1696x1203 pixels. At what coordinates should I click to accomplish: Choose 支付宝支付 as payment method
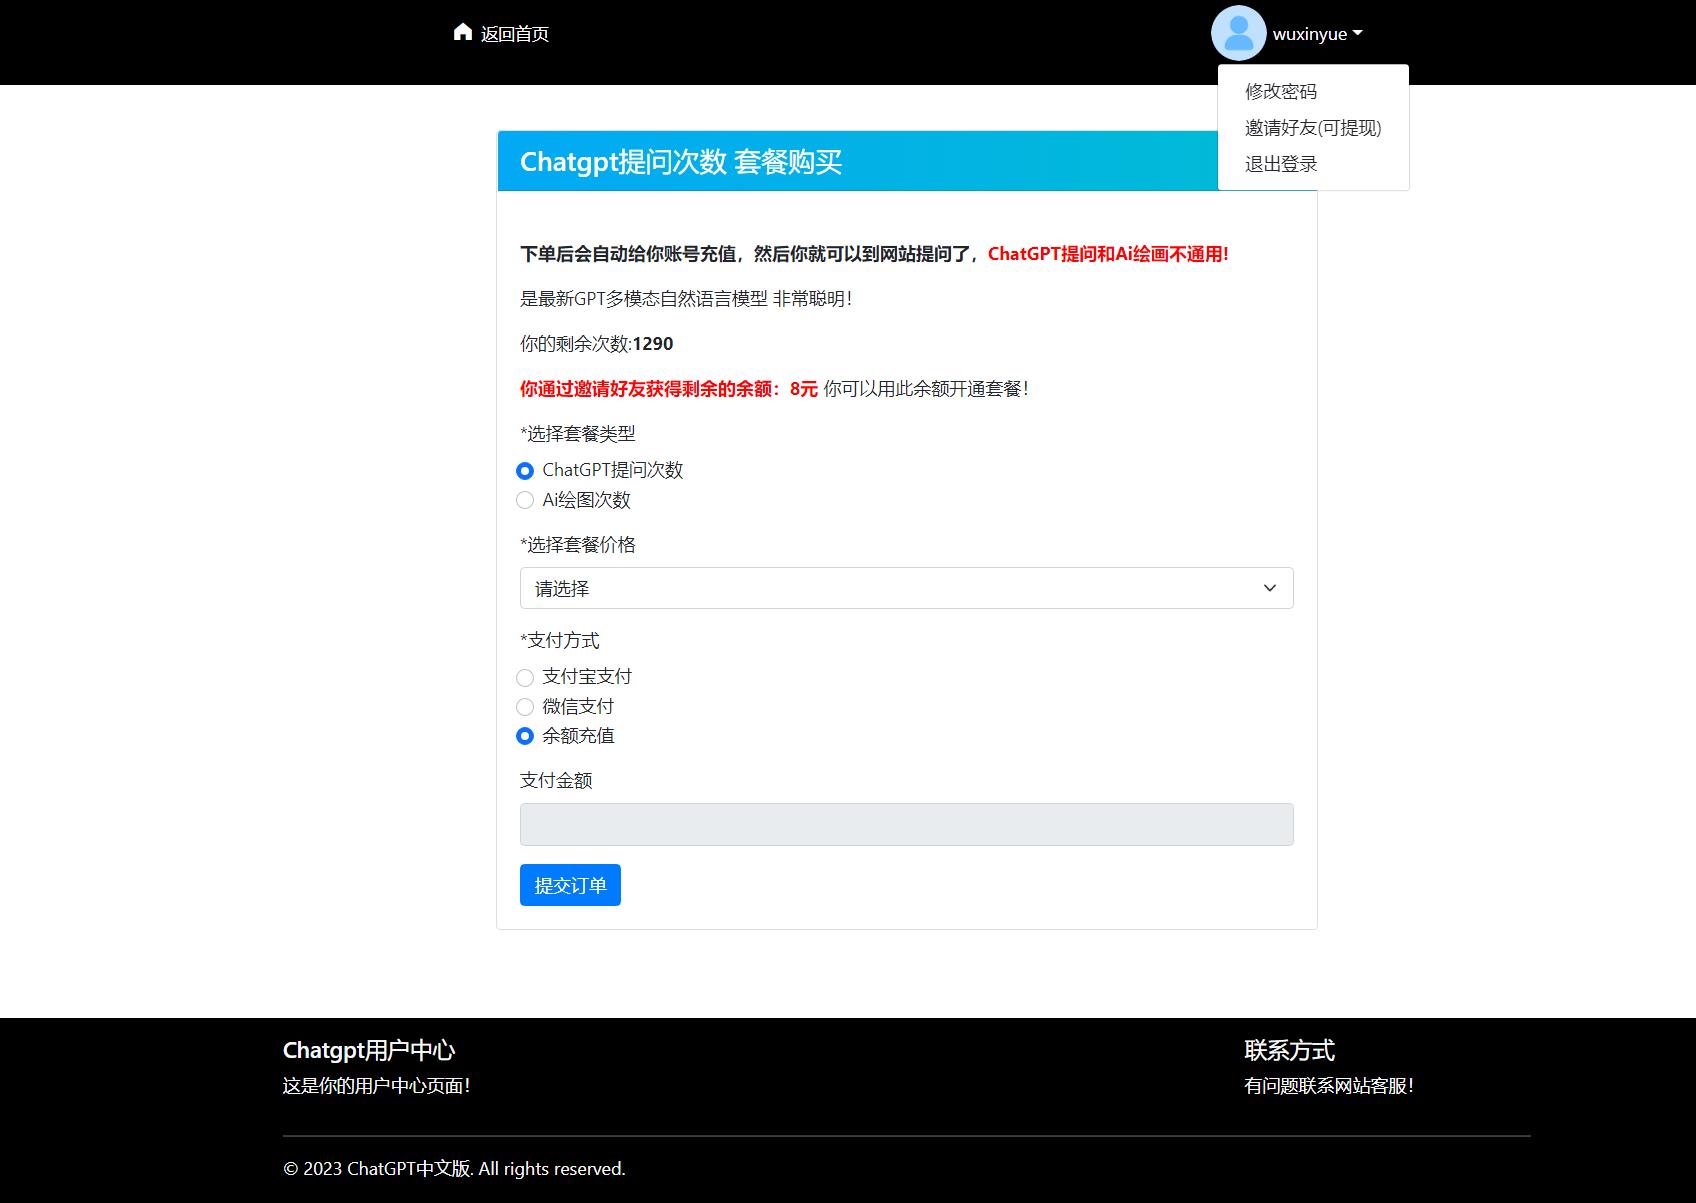525,677
